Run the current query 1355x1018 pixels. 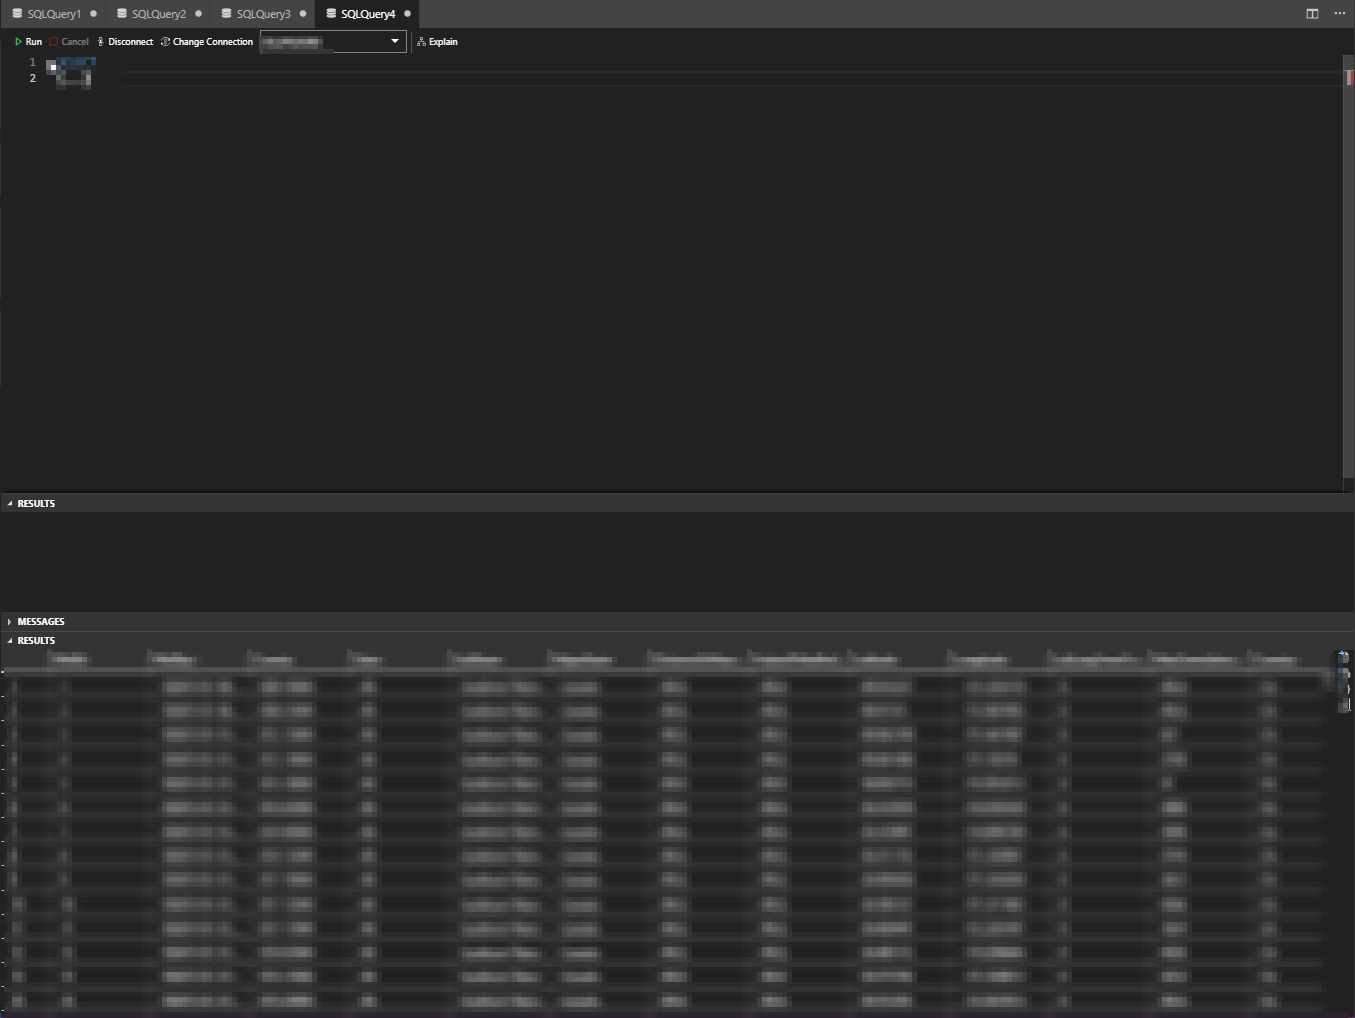[28, 42]
